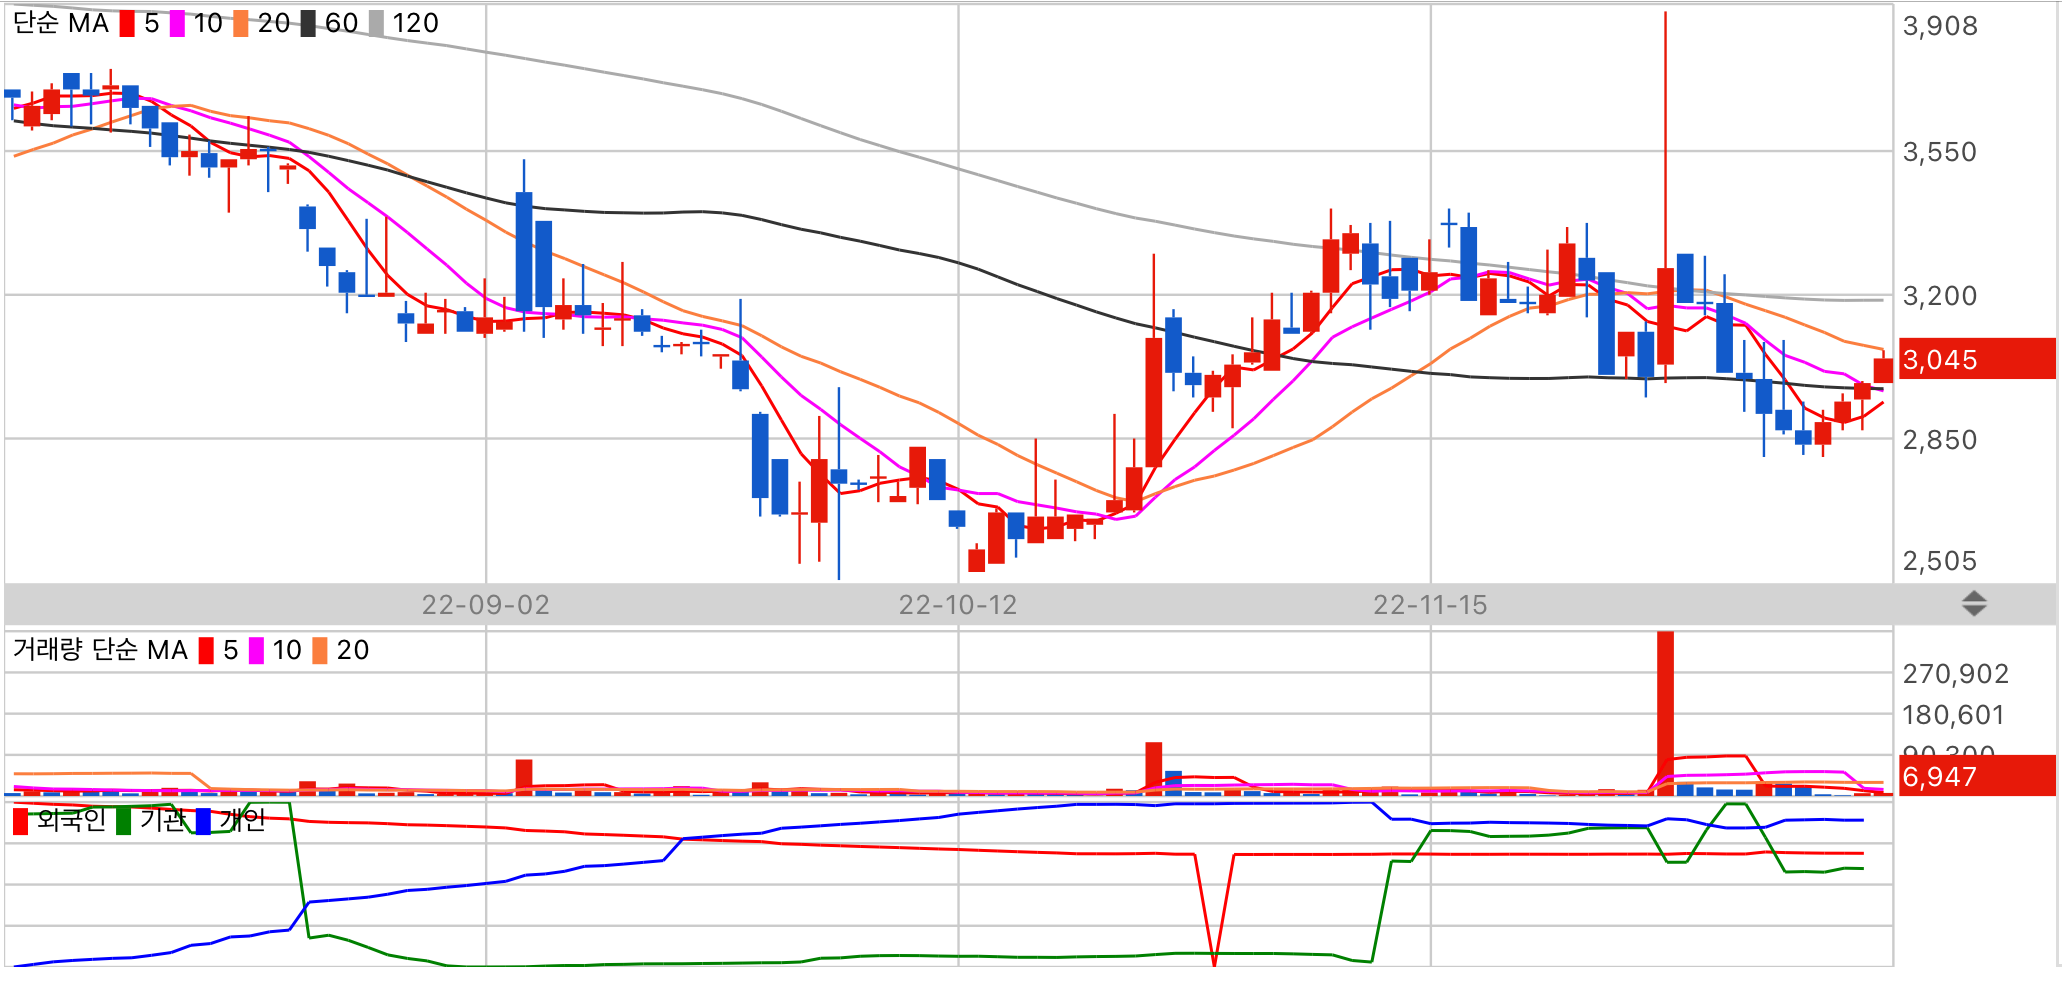Viewport: 2062px width, 986px height.
Task: Click the 거래량 단순 MA legend label
Action: [x=100, y=650]
